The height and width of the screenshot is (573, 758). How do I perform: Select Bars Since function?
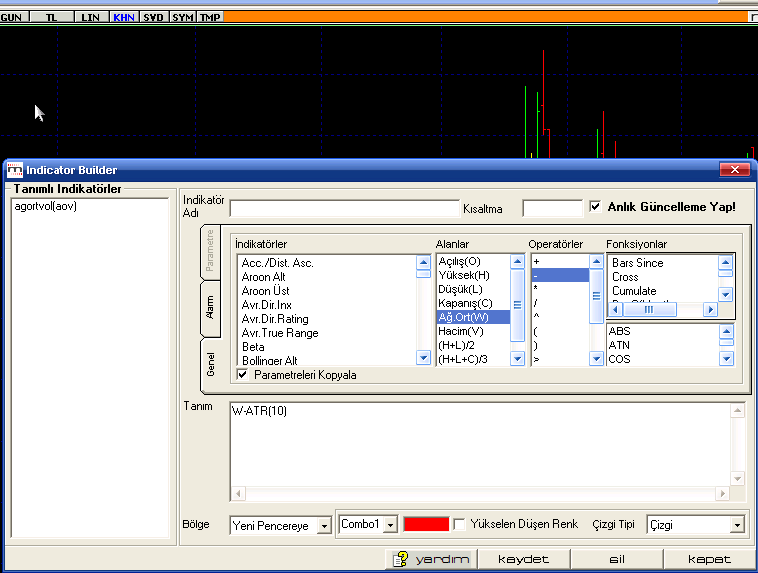[637, 263]
